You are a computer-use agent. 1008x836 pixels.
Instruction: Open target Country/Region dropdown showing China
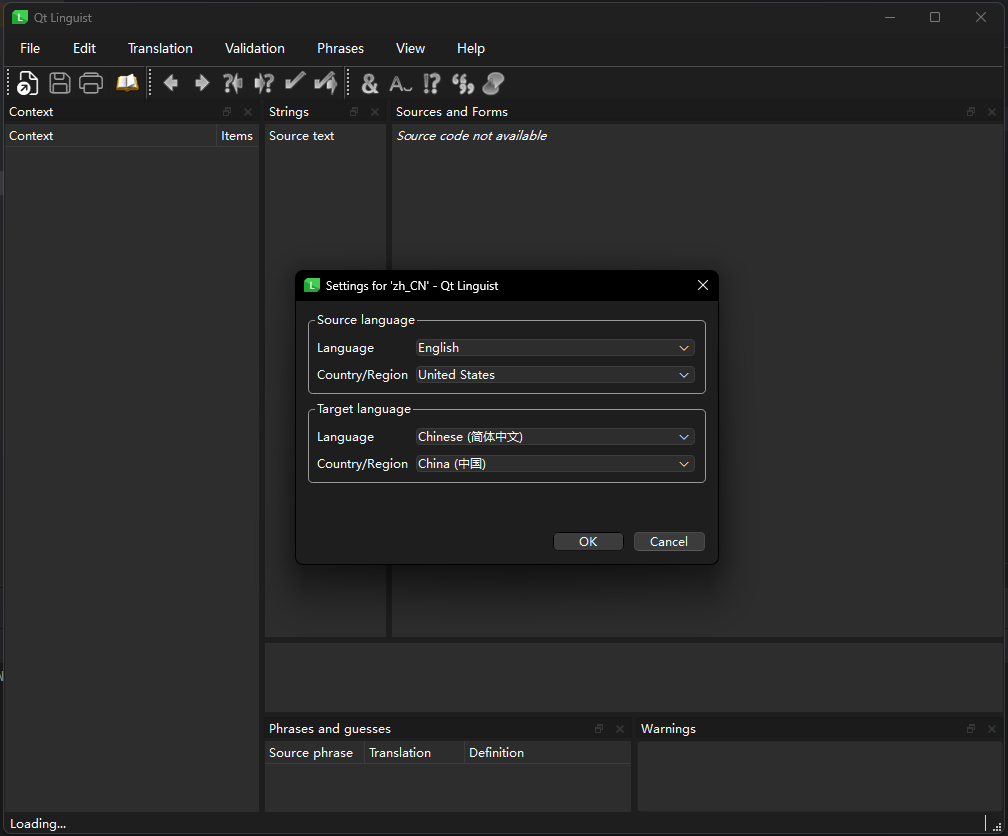coord(555,464)
